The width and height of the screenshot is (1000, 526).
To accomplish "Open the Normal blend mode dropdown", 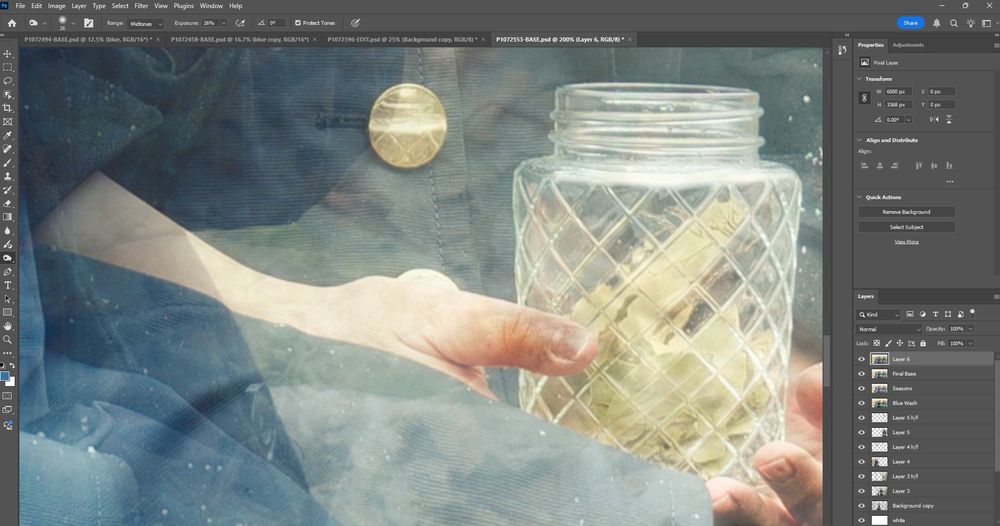I will pos(889,329).
